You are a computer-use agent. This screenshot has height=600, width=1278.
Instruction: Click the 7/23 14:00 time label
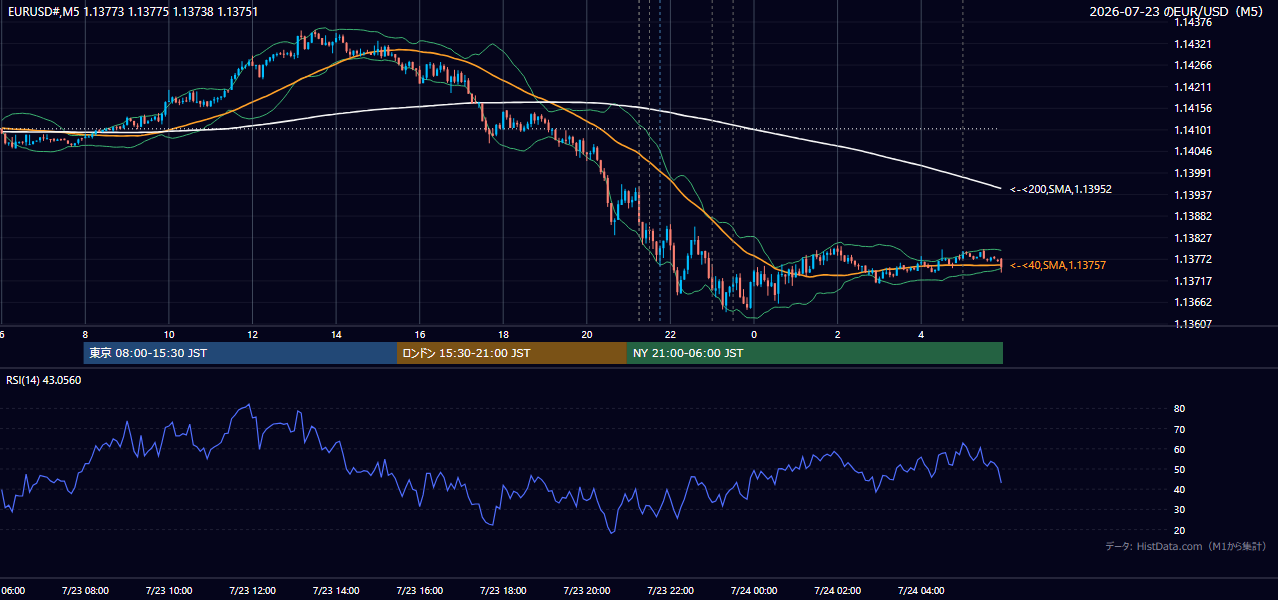click(x=336, y=591)
